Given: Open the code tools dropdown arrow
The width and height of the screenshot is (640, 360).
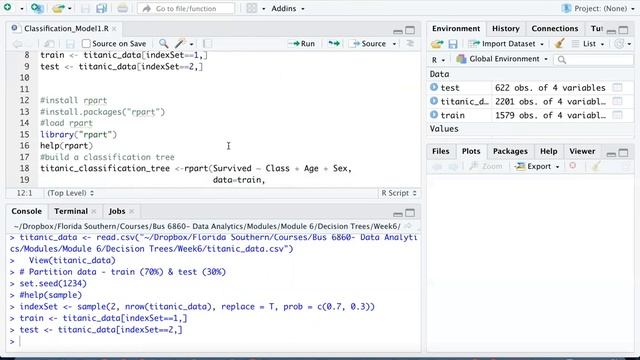Looking at the screenshot, I should [x=191, y=44].
